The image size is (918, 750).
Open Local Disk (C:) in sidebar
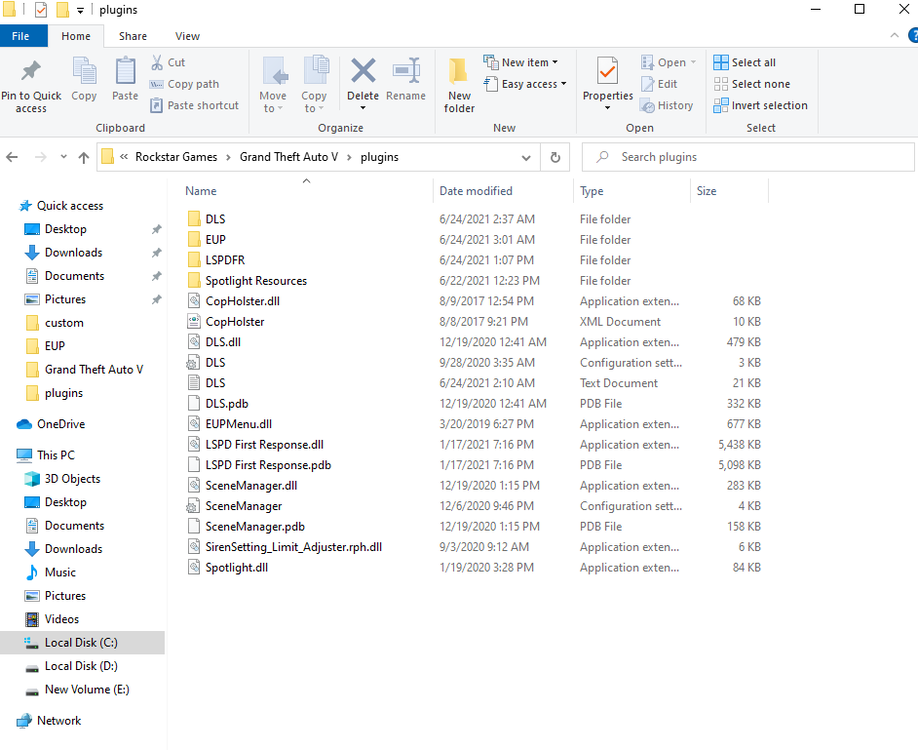[x=81, y=642]
